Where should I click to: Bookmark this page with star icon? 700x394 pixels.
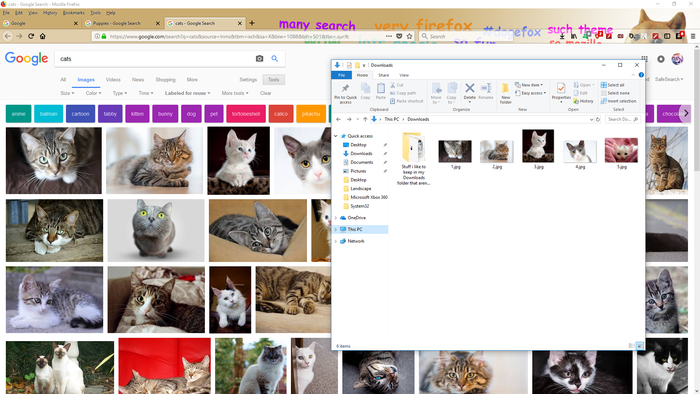tap(409, 36)
